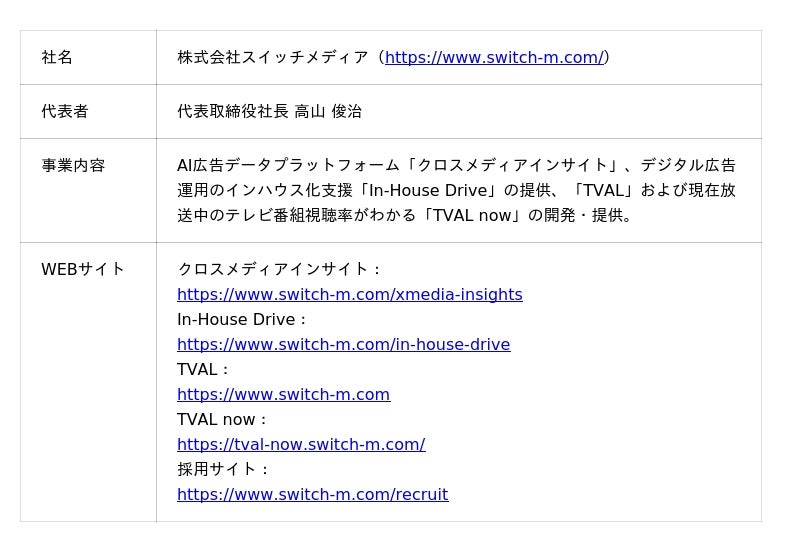This screenshot has height=552, width=800.
Task: Click the TVAL： label in WEBサイト row
Action: pos(204,370)
